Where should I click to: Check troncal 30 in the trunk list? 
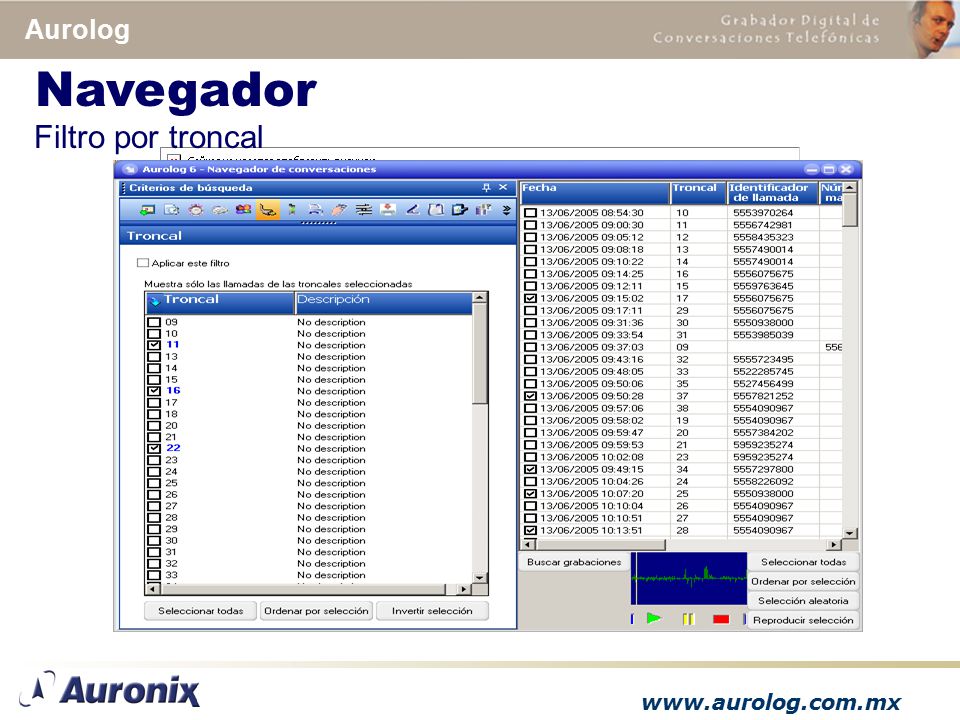154,541
